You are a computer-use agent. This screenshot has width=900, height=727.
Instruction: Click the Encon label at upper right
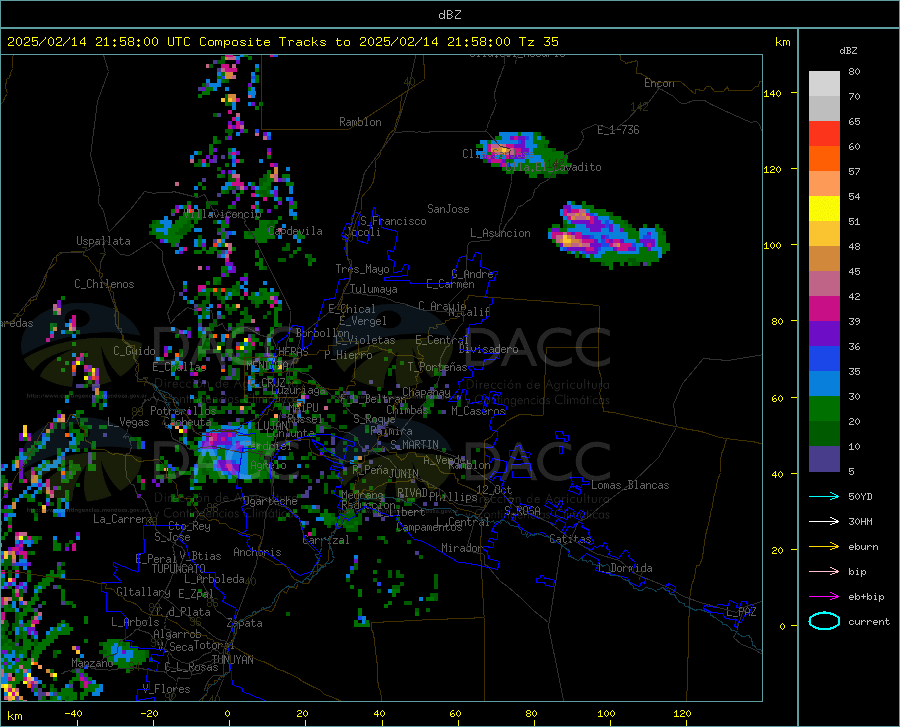tap(659, 83)
